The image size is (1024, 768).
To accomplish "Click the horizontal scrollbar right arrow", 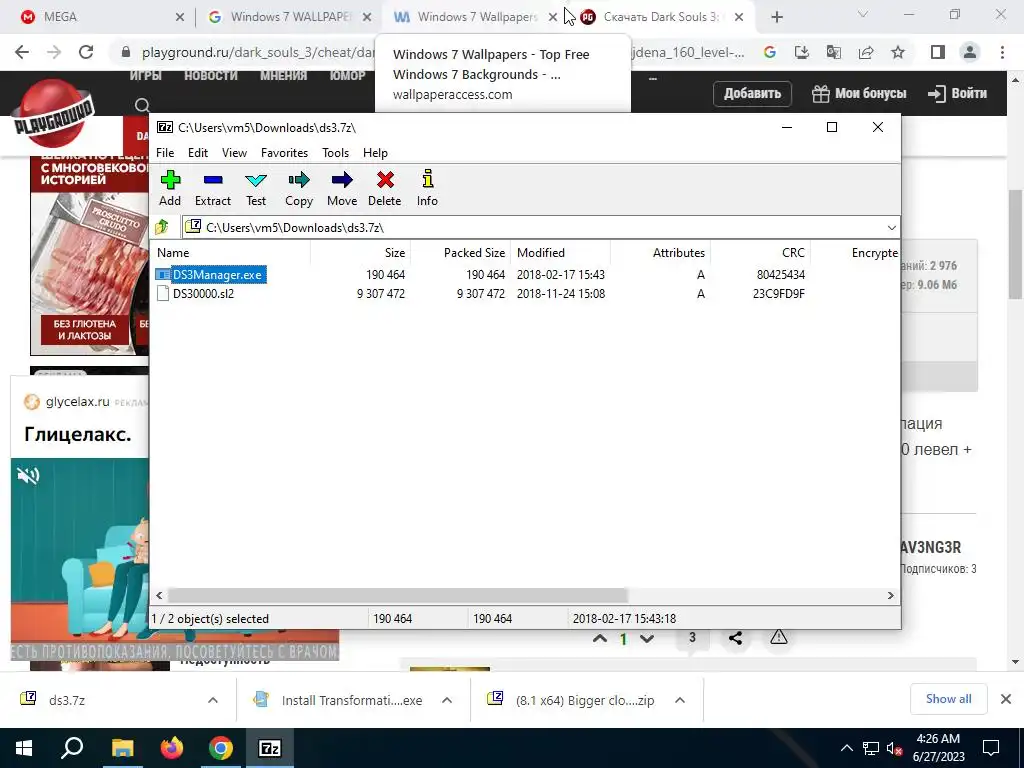I will [x=891, y=596].
